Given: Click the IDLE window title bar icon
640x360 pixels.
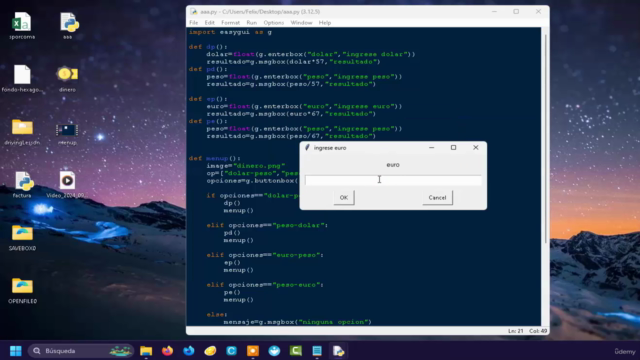Looking at the screenshot, I should pos(194,12).
